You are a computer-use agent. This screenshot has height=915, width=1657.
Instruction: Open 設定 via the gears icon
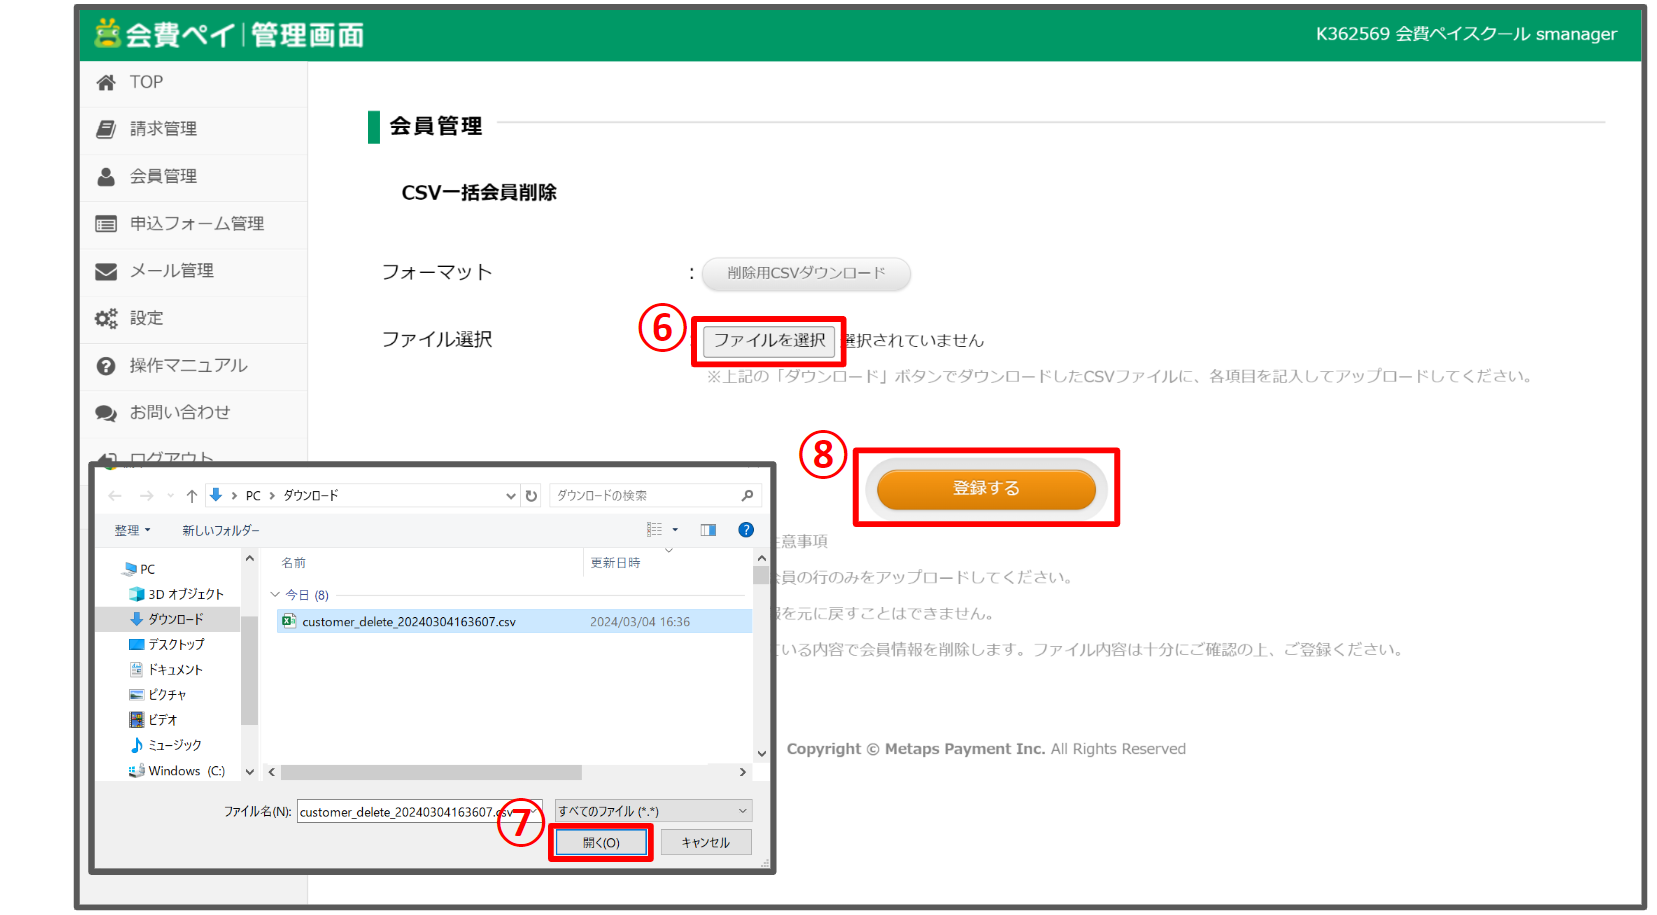click(x=107, y=318)
